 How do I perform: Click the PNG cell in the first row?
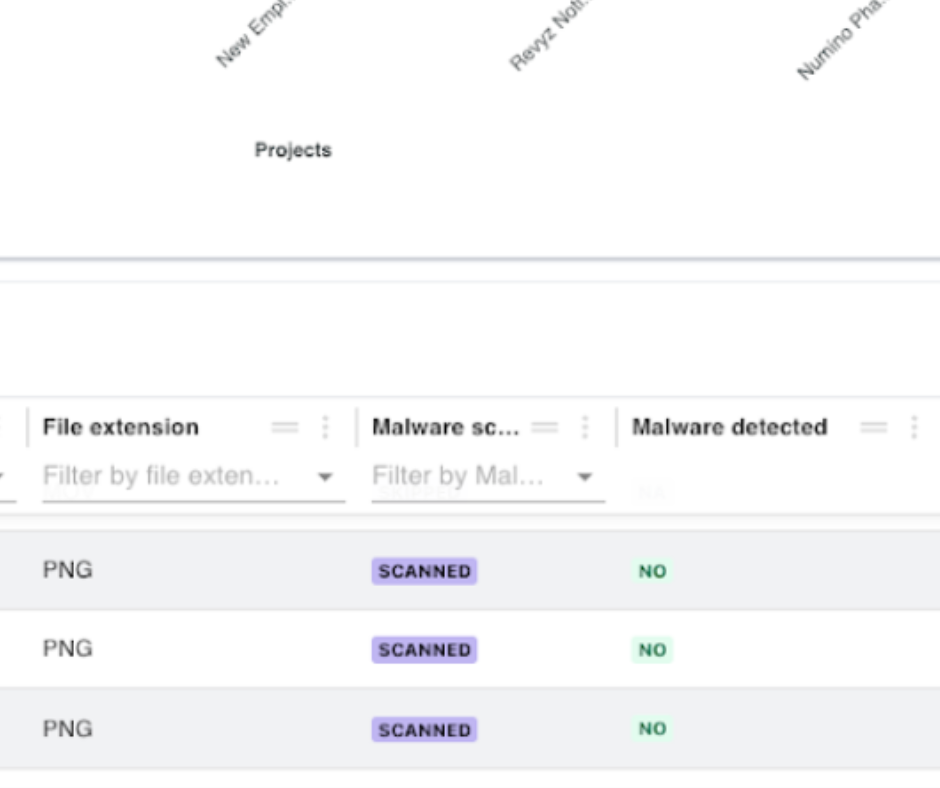pos(67,570)
